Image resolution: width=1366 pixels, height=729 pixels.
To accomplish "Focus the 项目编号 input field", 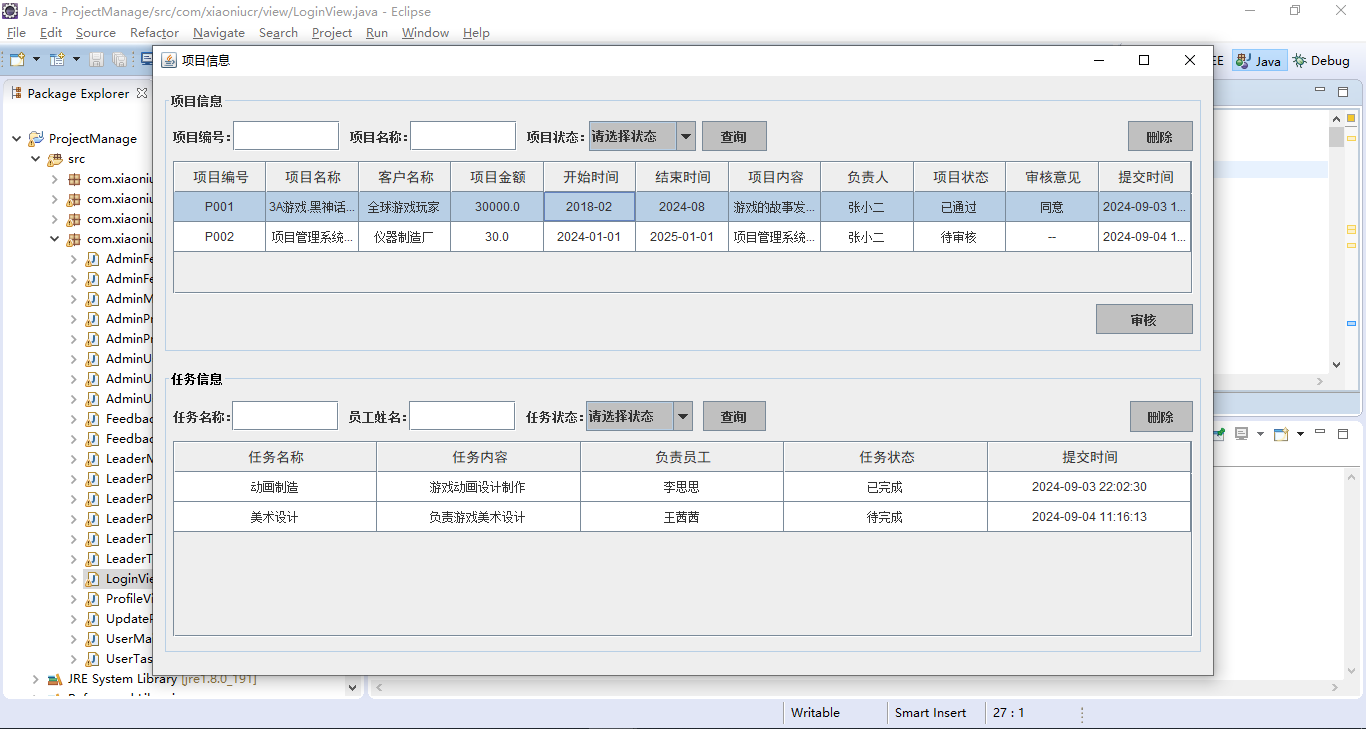I will tap(286, 136).
